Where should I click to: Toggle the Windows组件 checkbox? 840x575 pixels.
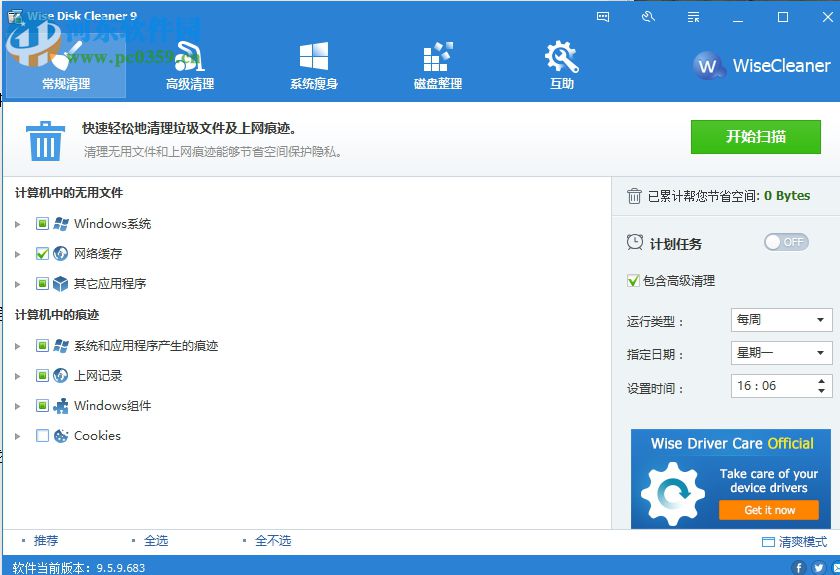[x=42, y=406]
